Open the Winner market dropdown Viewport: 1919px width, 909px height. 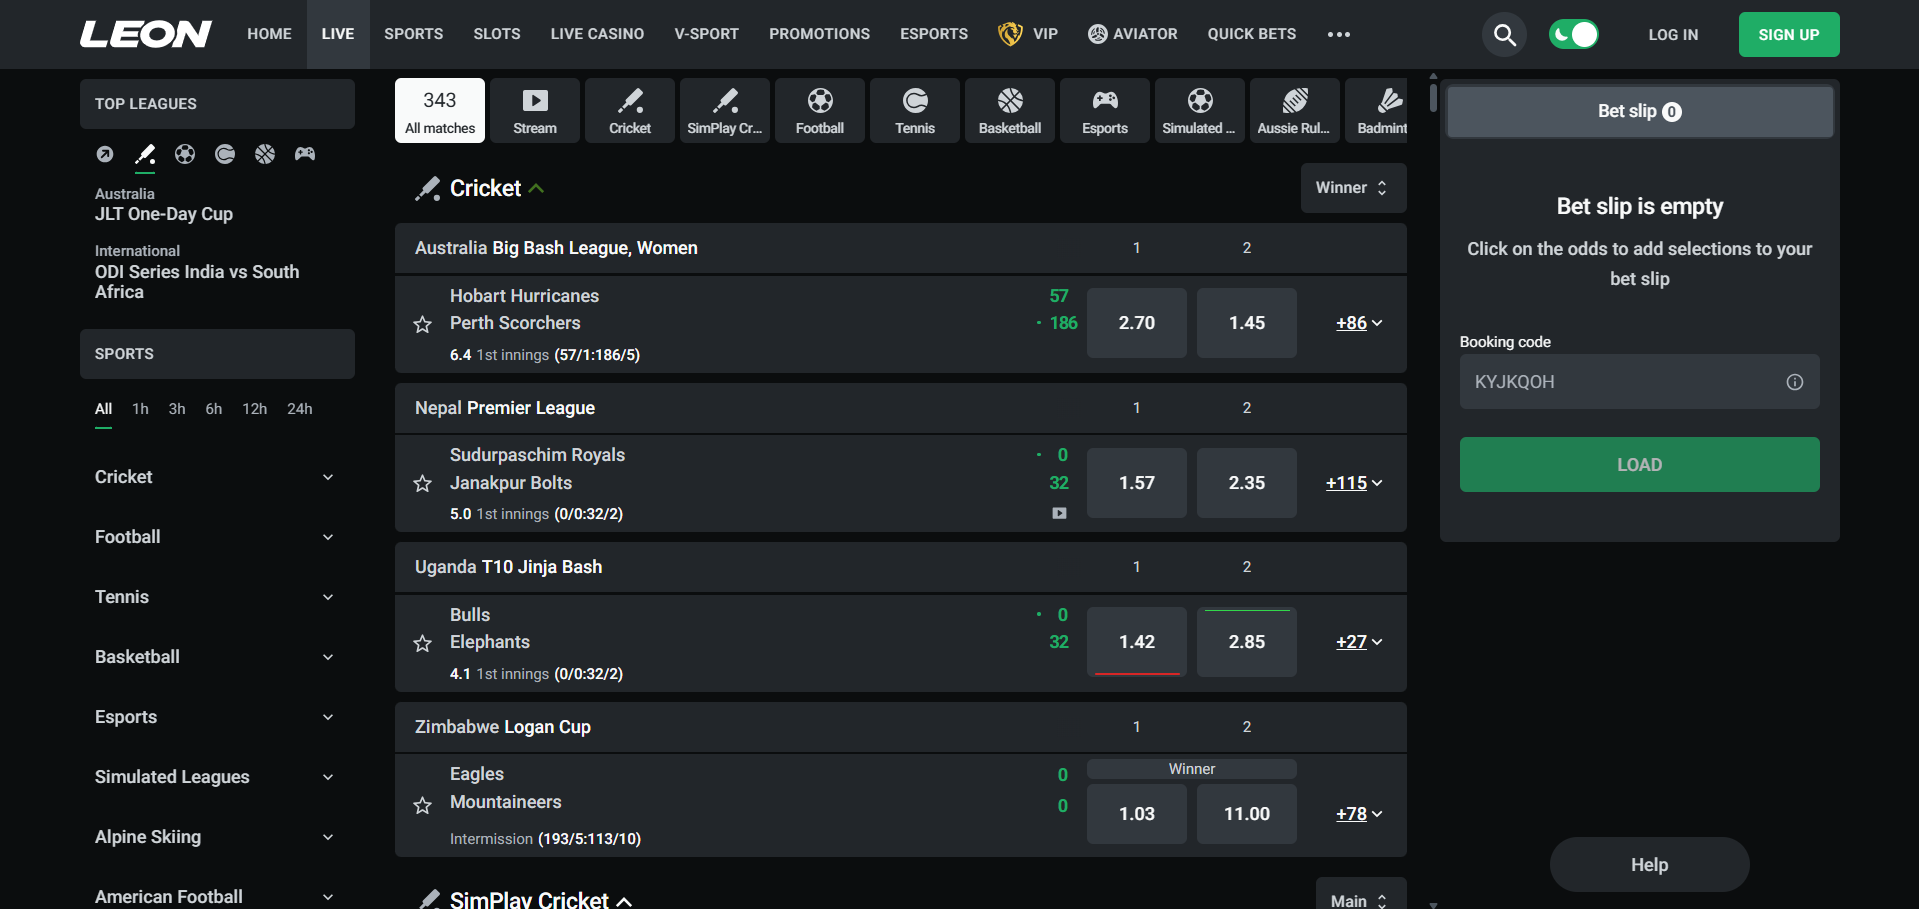pos(1353,187)
